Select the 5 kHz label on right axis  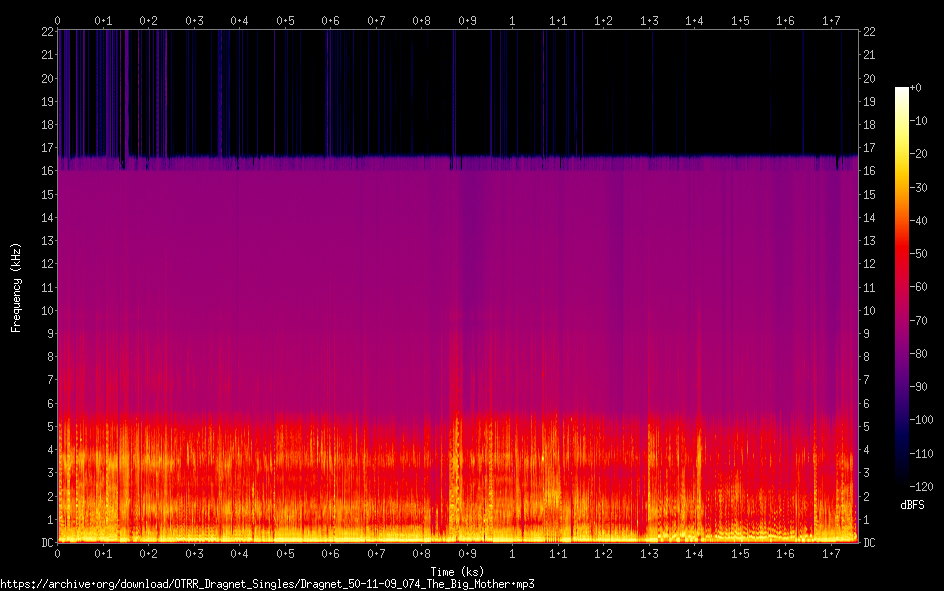tap(867, 427)
